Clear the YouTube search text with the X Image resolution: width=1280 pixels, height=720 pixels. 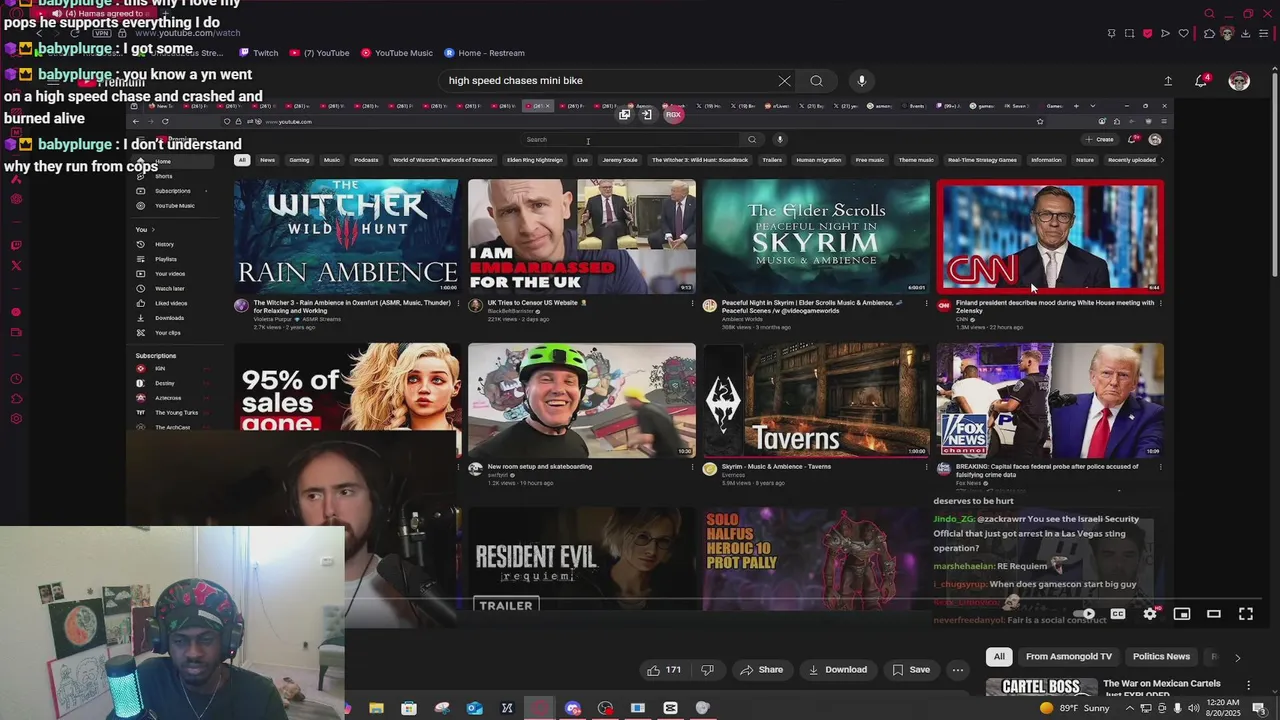click(x=784, y=81)
